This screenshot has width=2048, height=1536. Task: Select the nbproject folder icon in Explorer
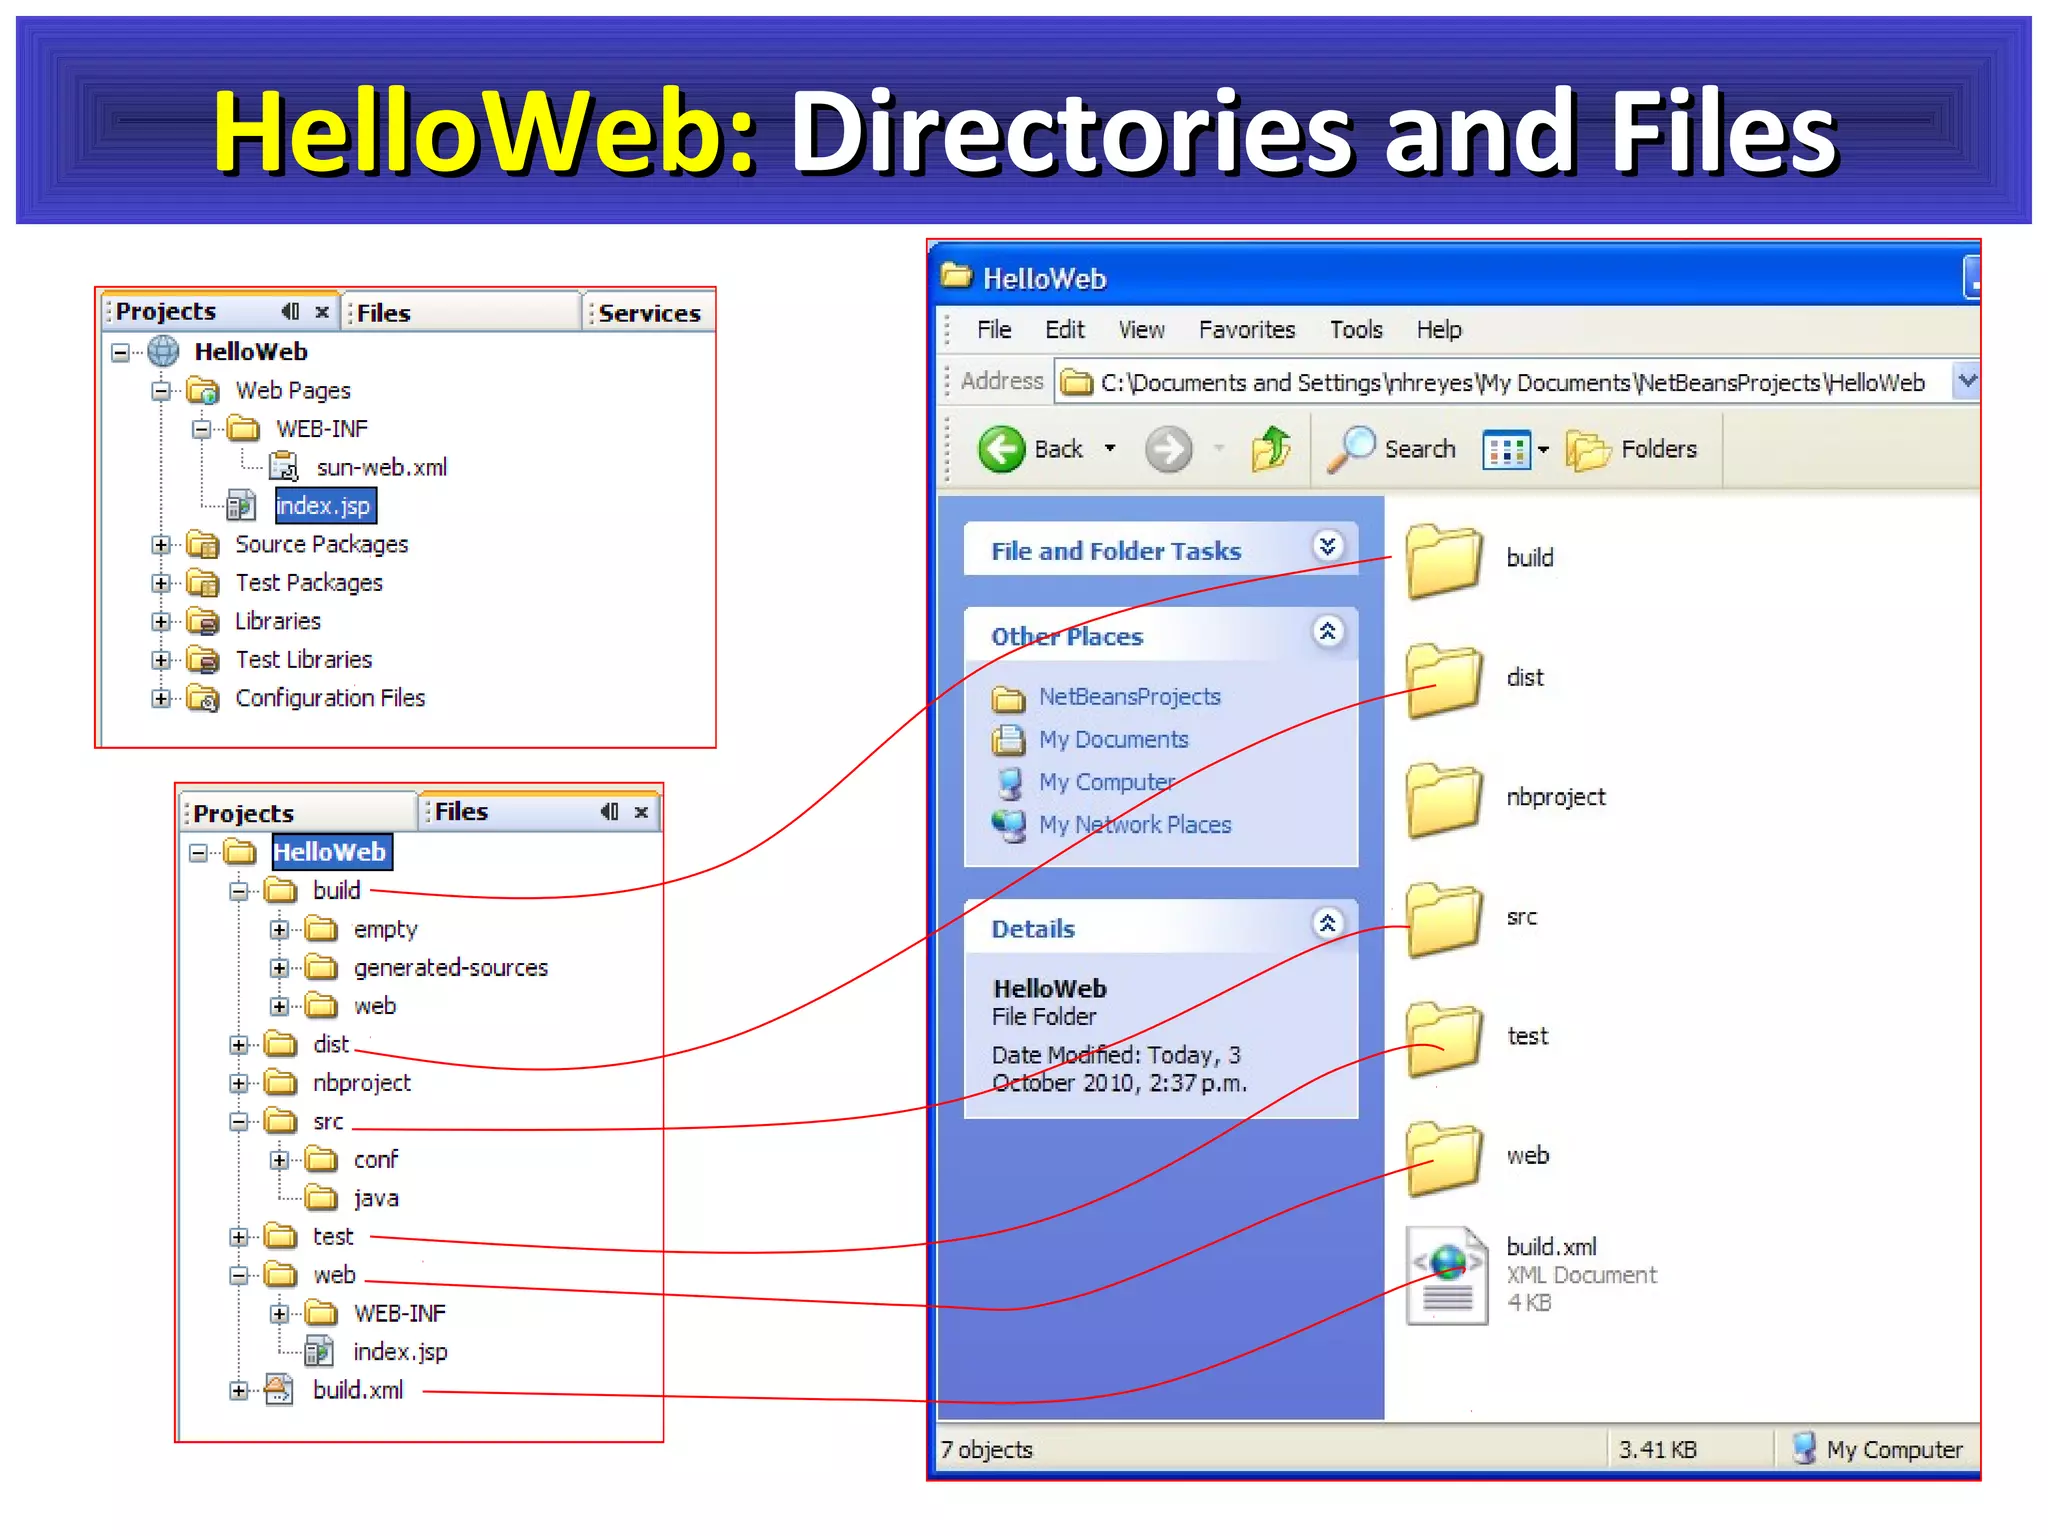pos(1444,800)
